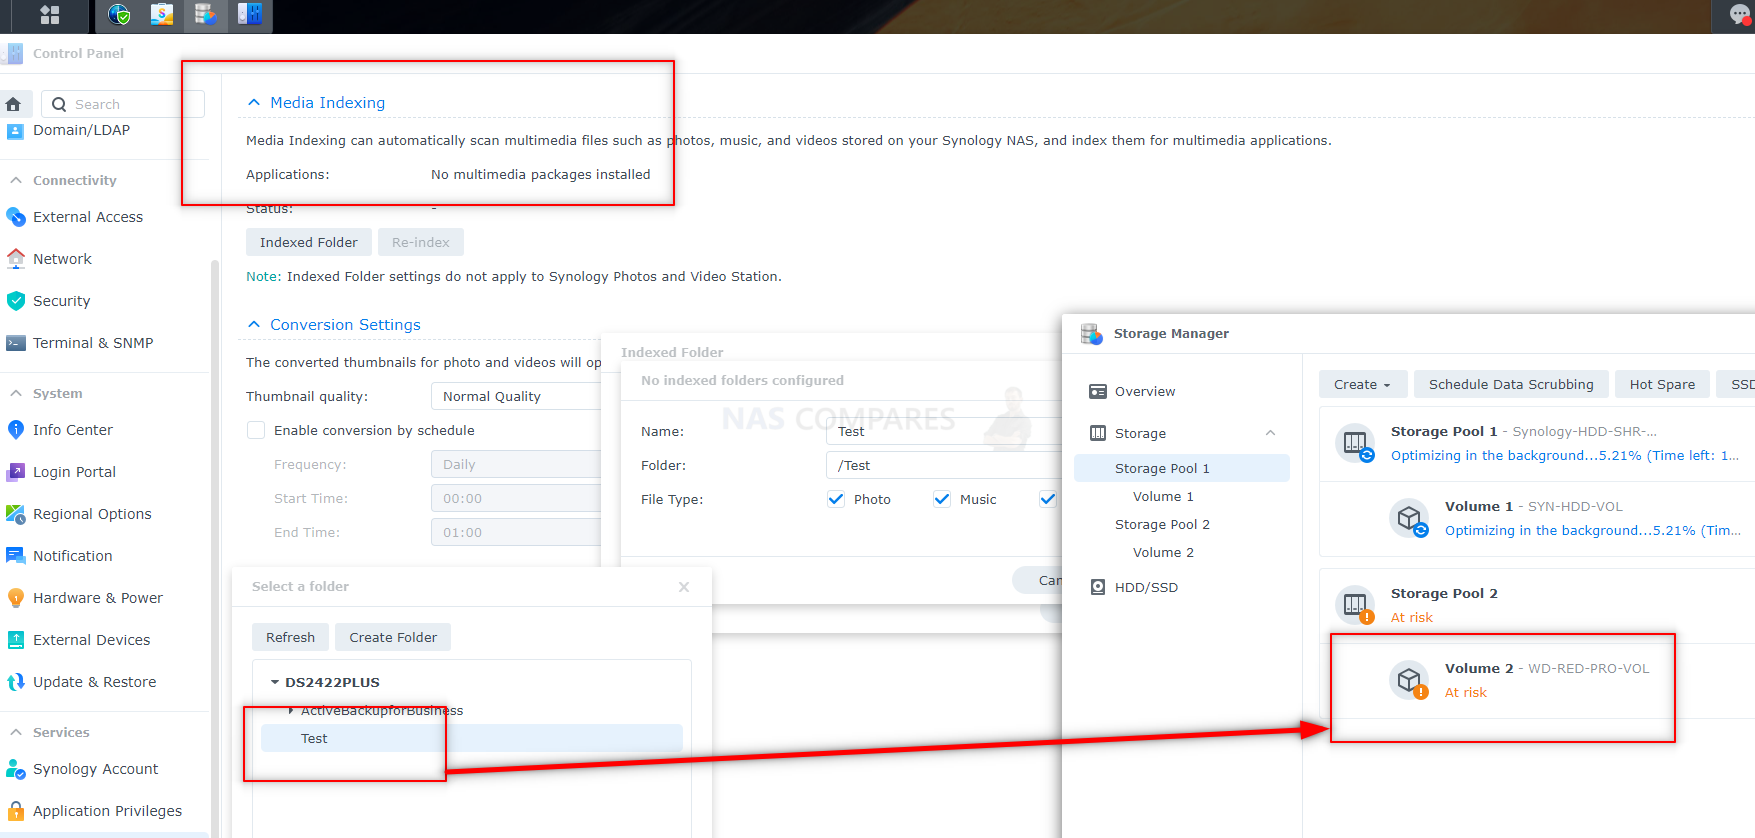The height and width of the screenshot is (838, 1755).
Task: Collapse the Media Indexing section
Action: click(x=254, y=102)
